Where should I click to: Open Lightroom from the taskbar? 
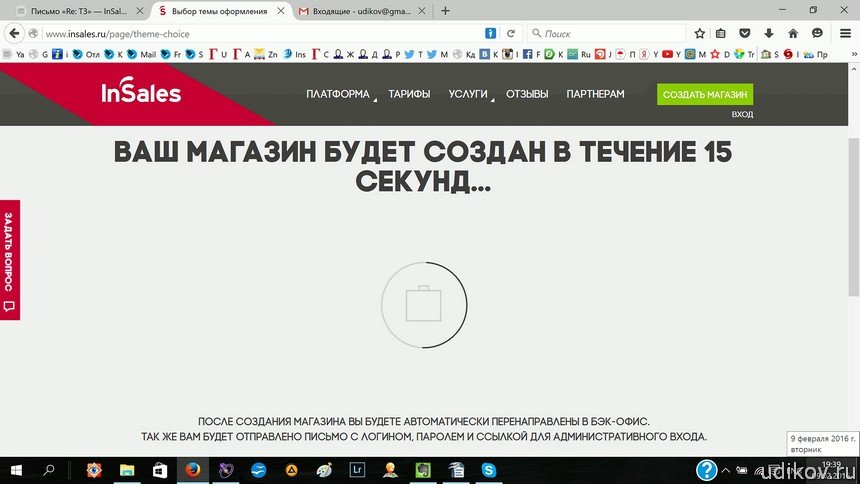[x=357, y=469]
